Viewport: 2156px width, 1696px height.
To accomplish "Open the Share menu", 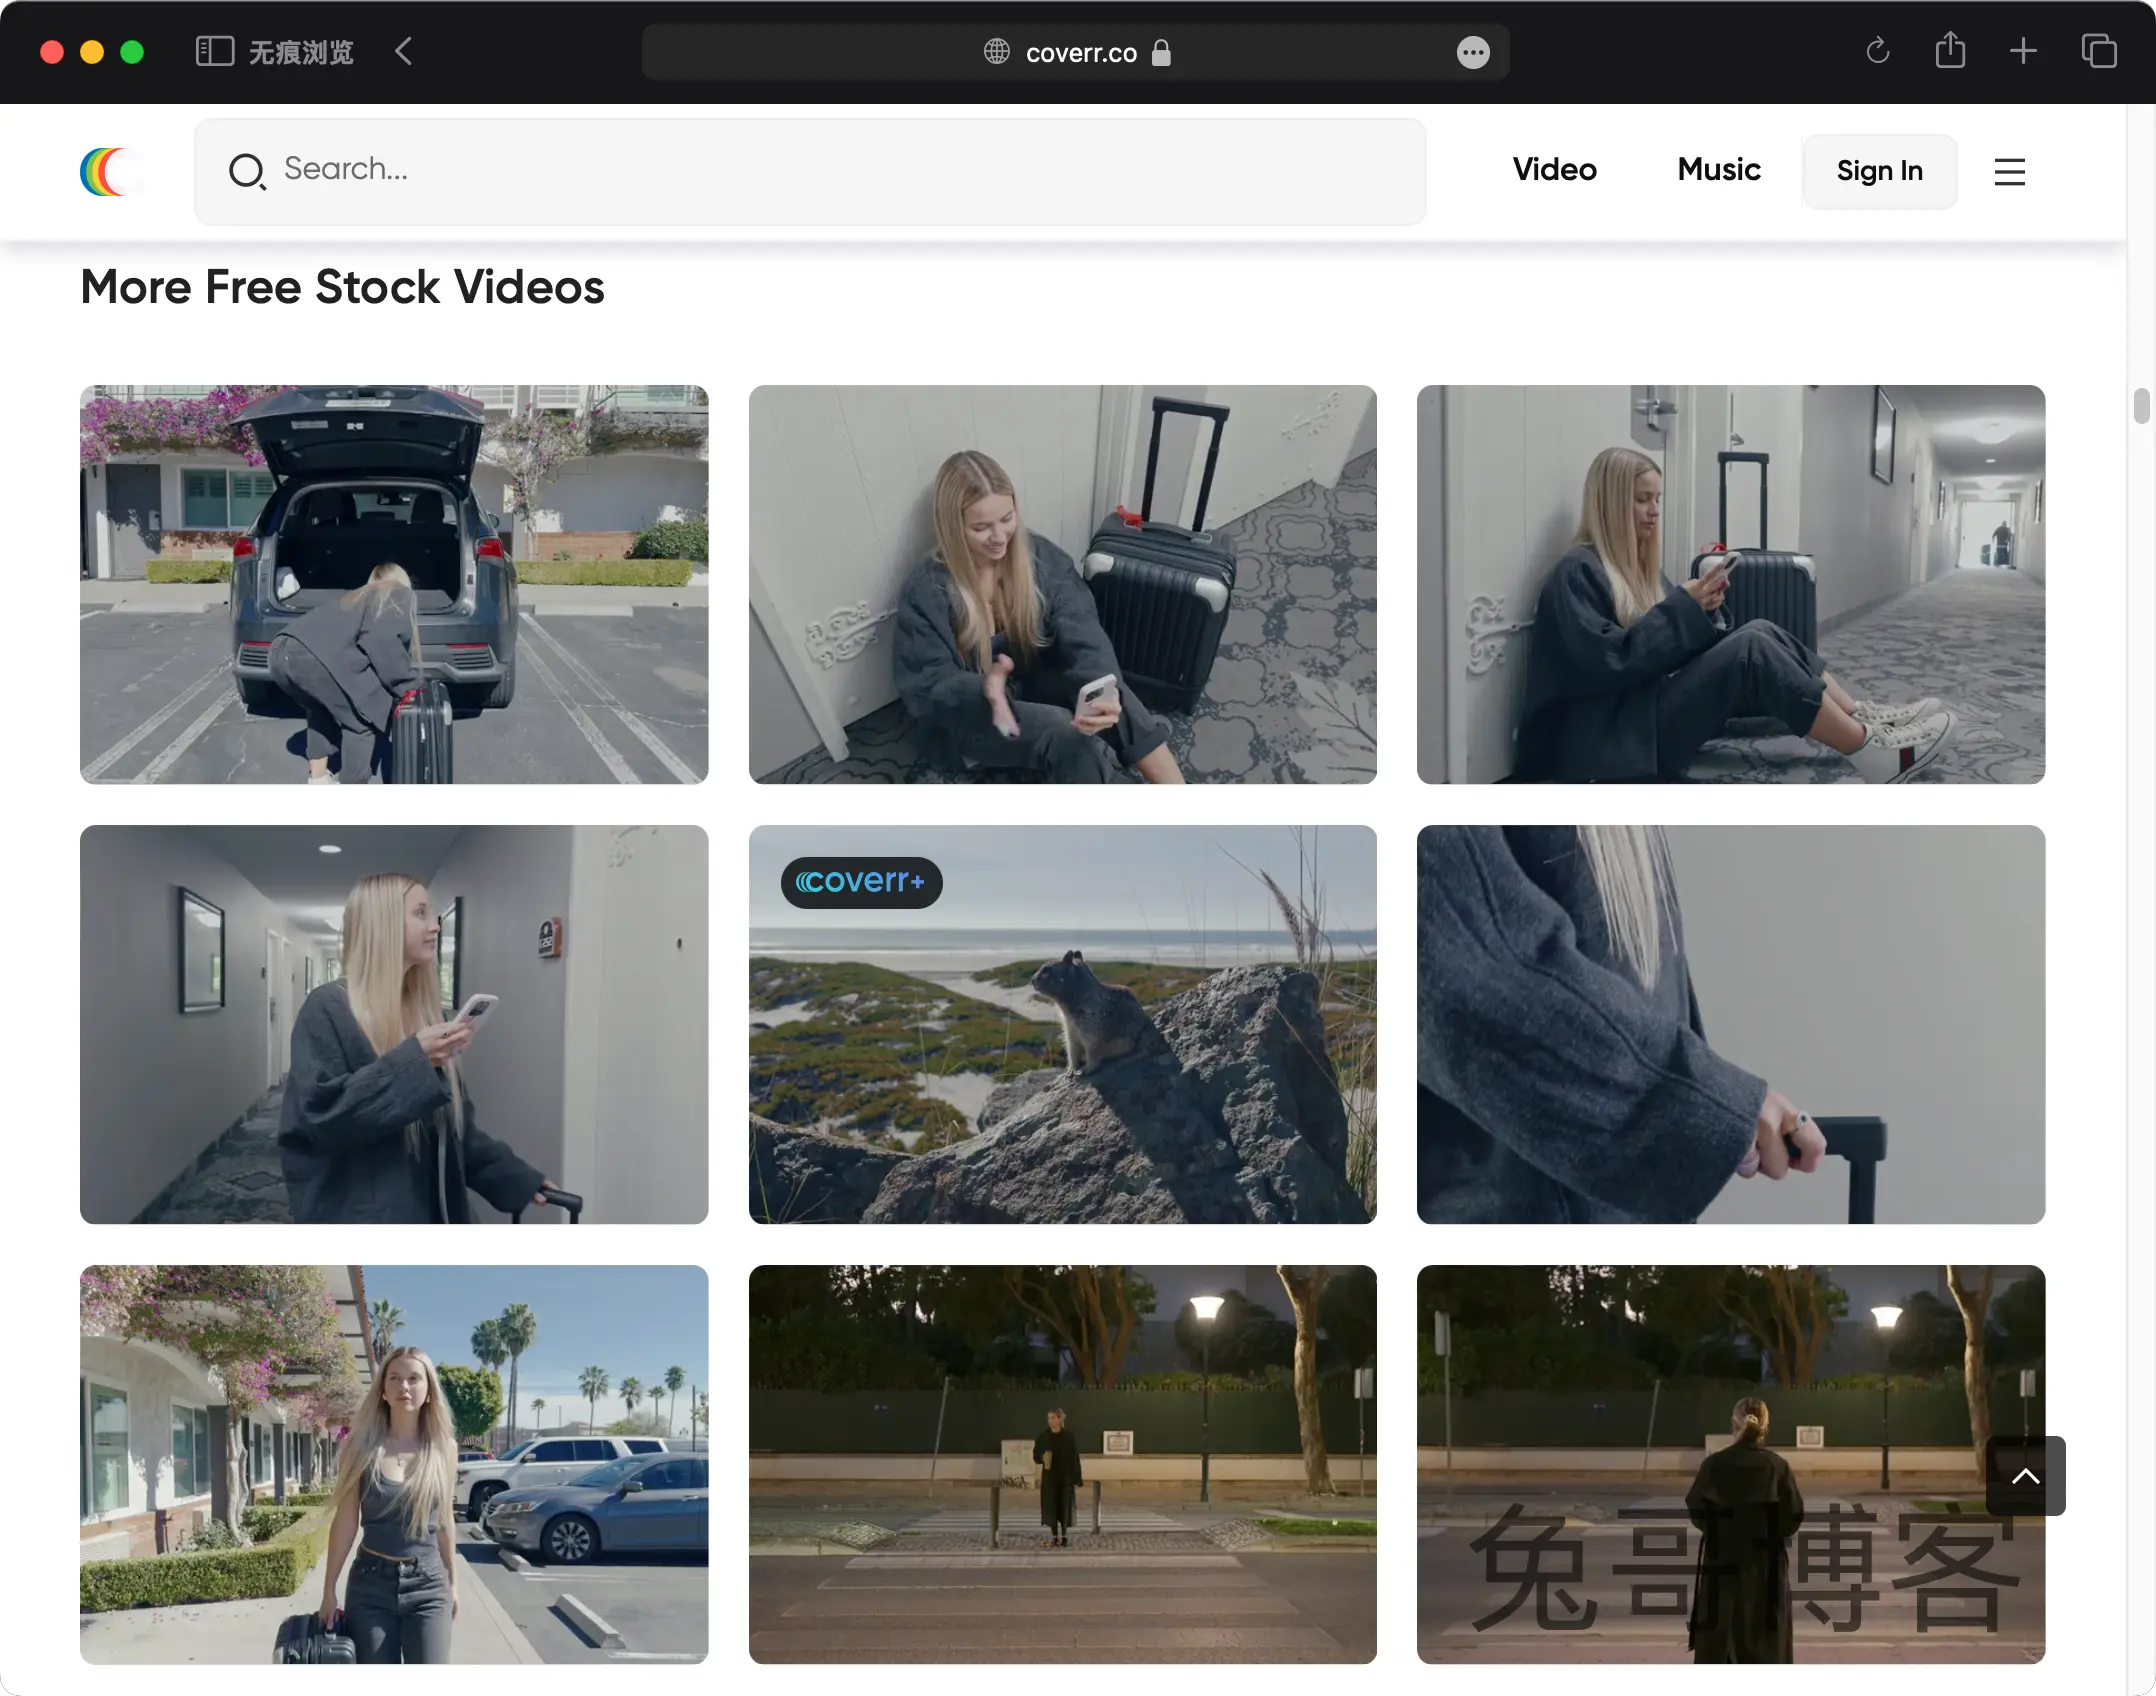I will coord(1950,50).
